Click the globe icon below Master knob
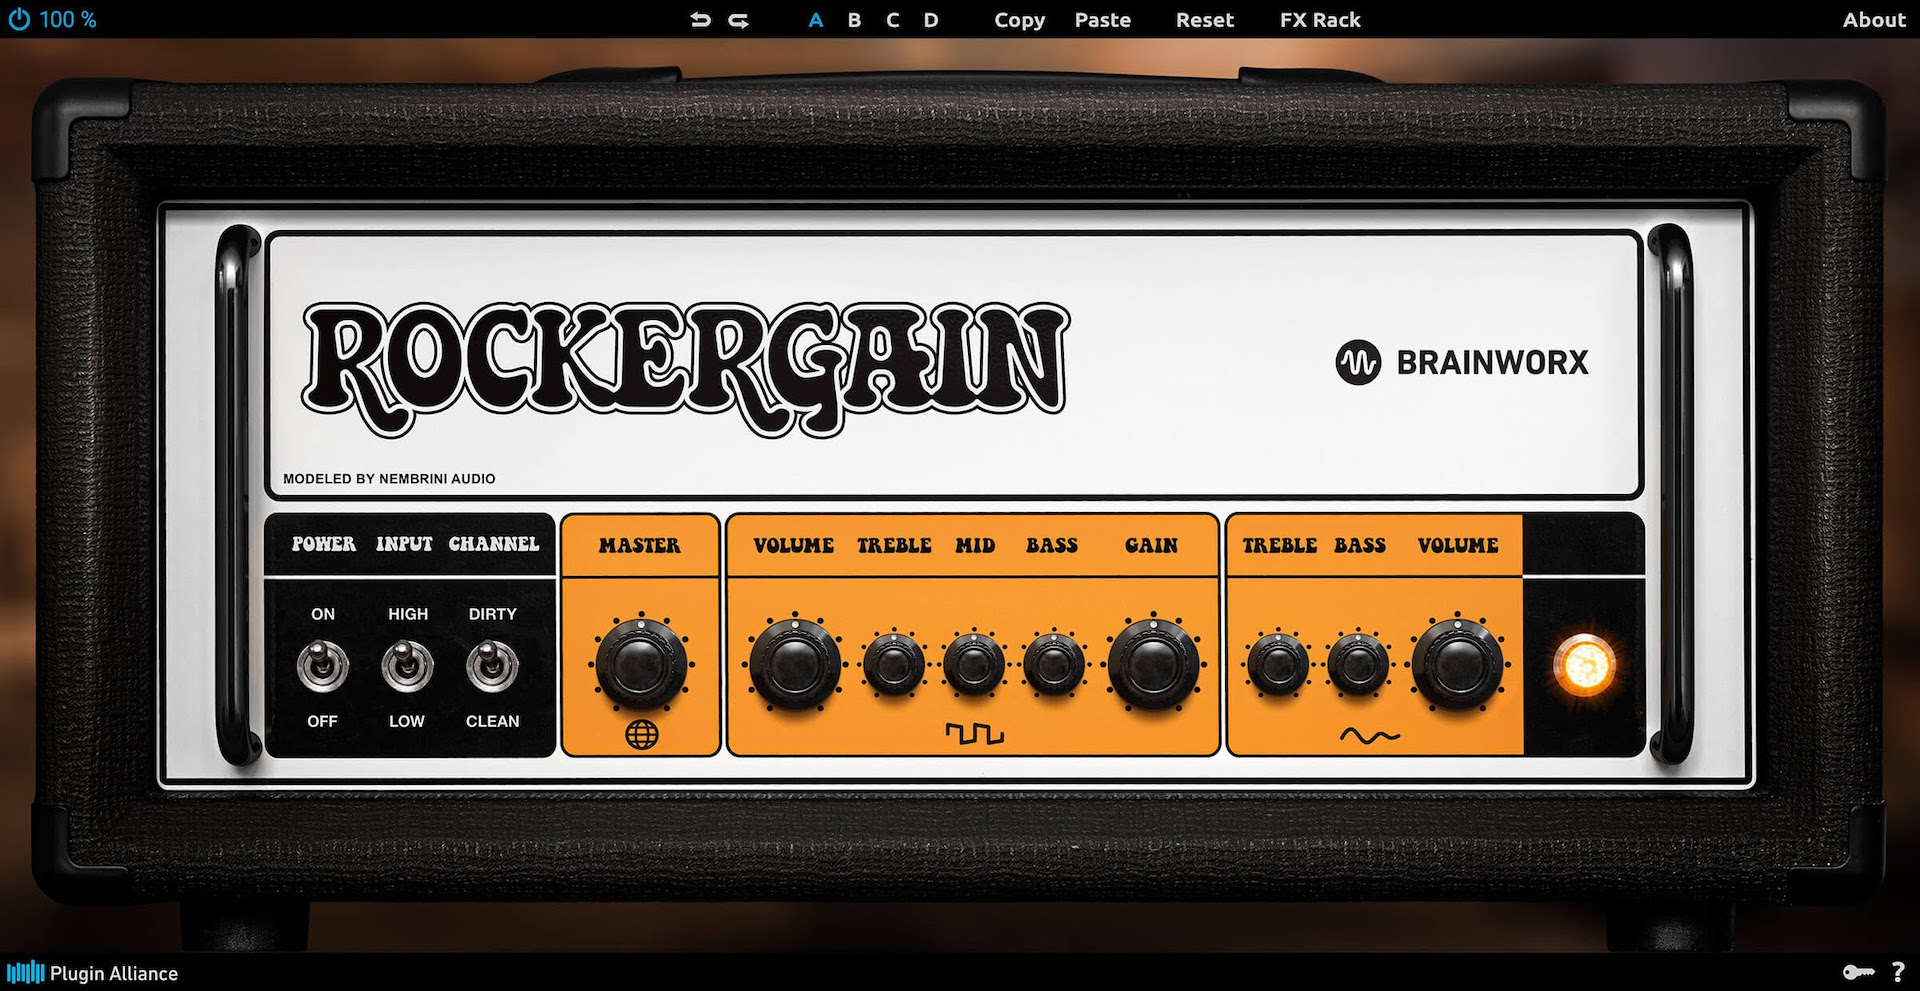 [x=641, y=735]
